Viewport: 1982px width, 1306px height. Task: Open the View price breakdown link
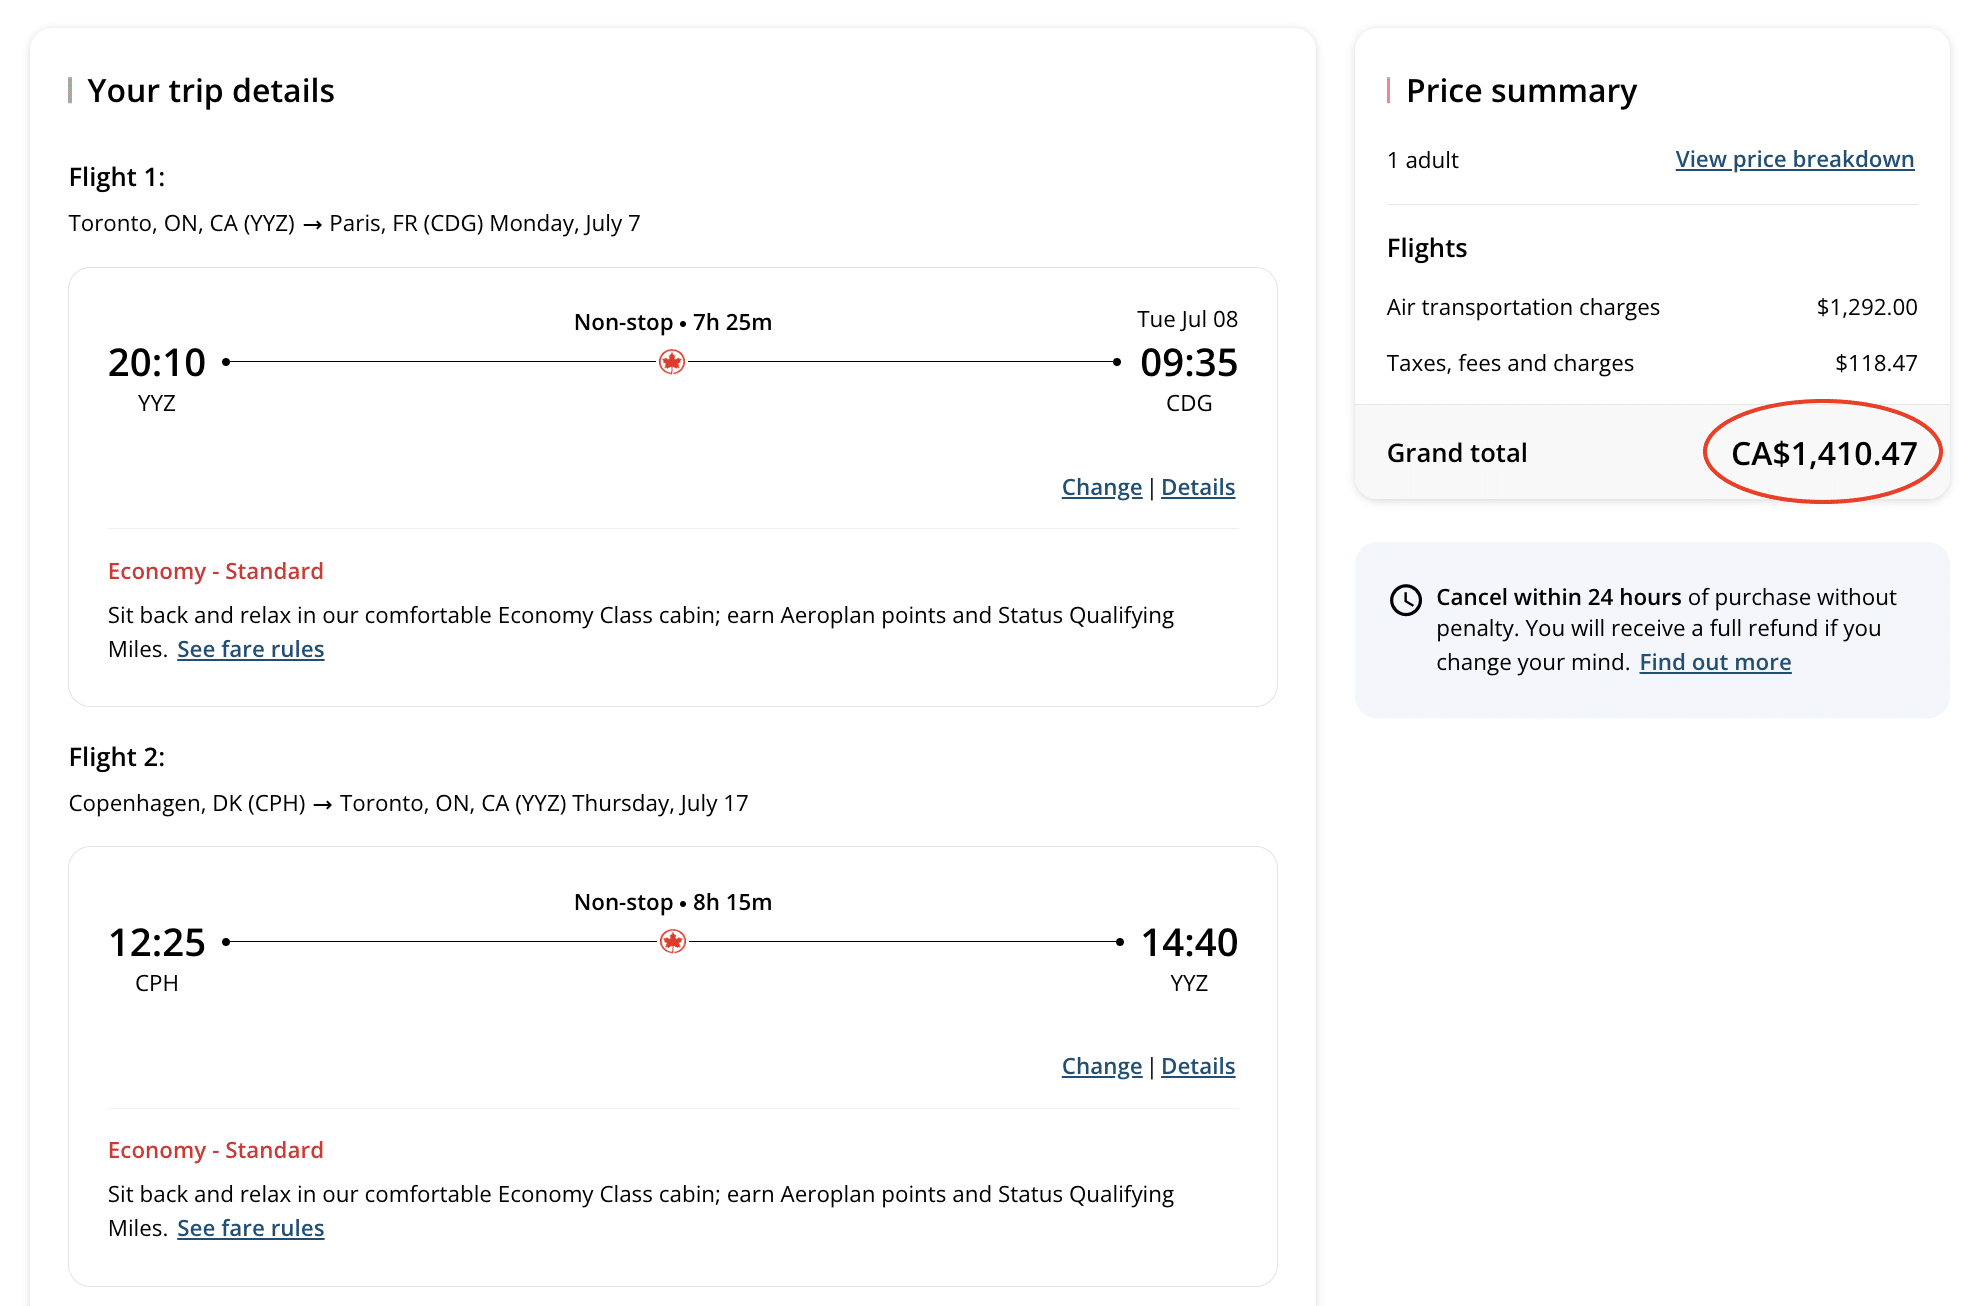point(1794,160)
